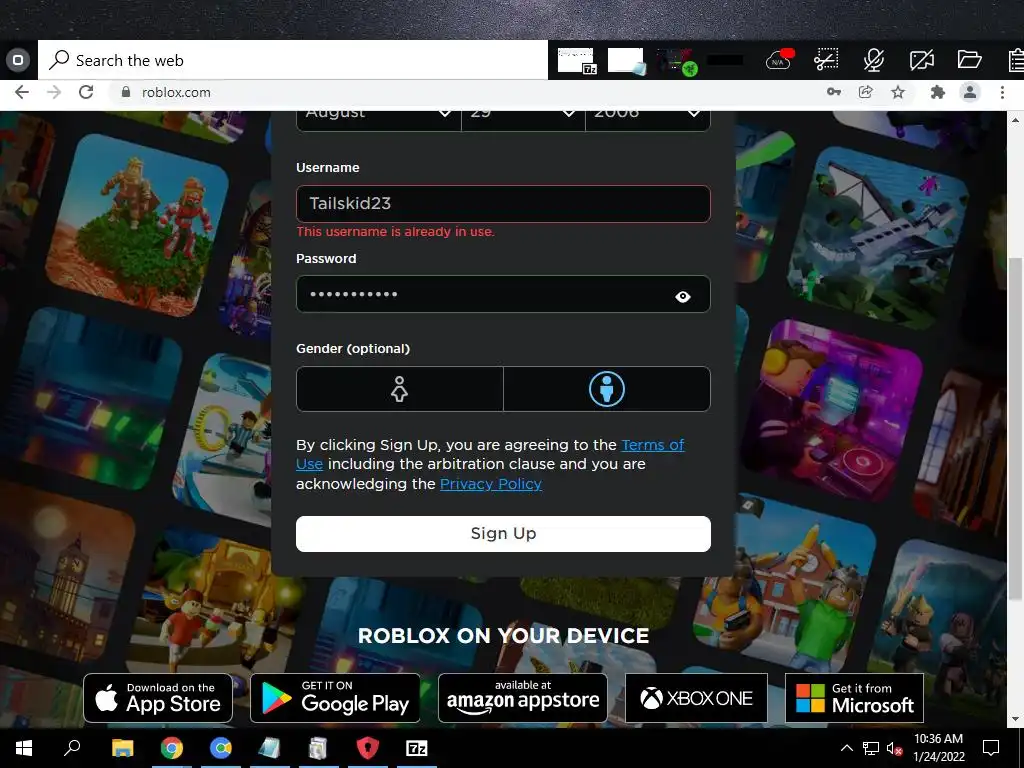Open the Xbox One badge
The image size is (1024, 768).
[x=696, y=698]
